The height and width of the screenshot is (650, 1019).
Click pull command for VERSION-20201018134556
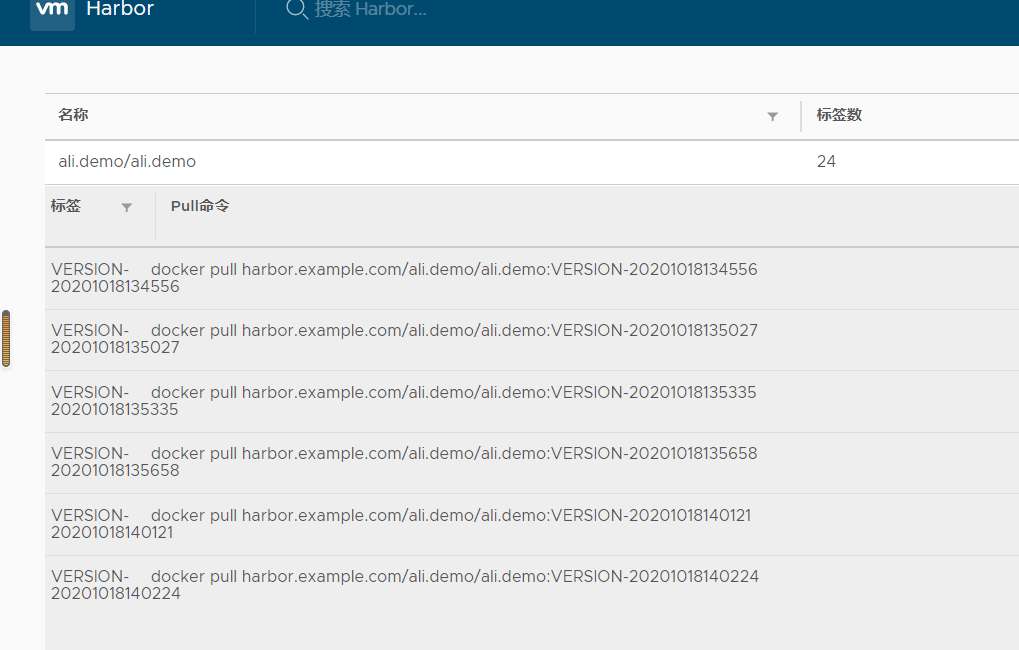pos(453,269)
